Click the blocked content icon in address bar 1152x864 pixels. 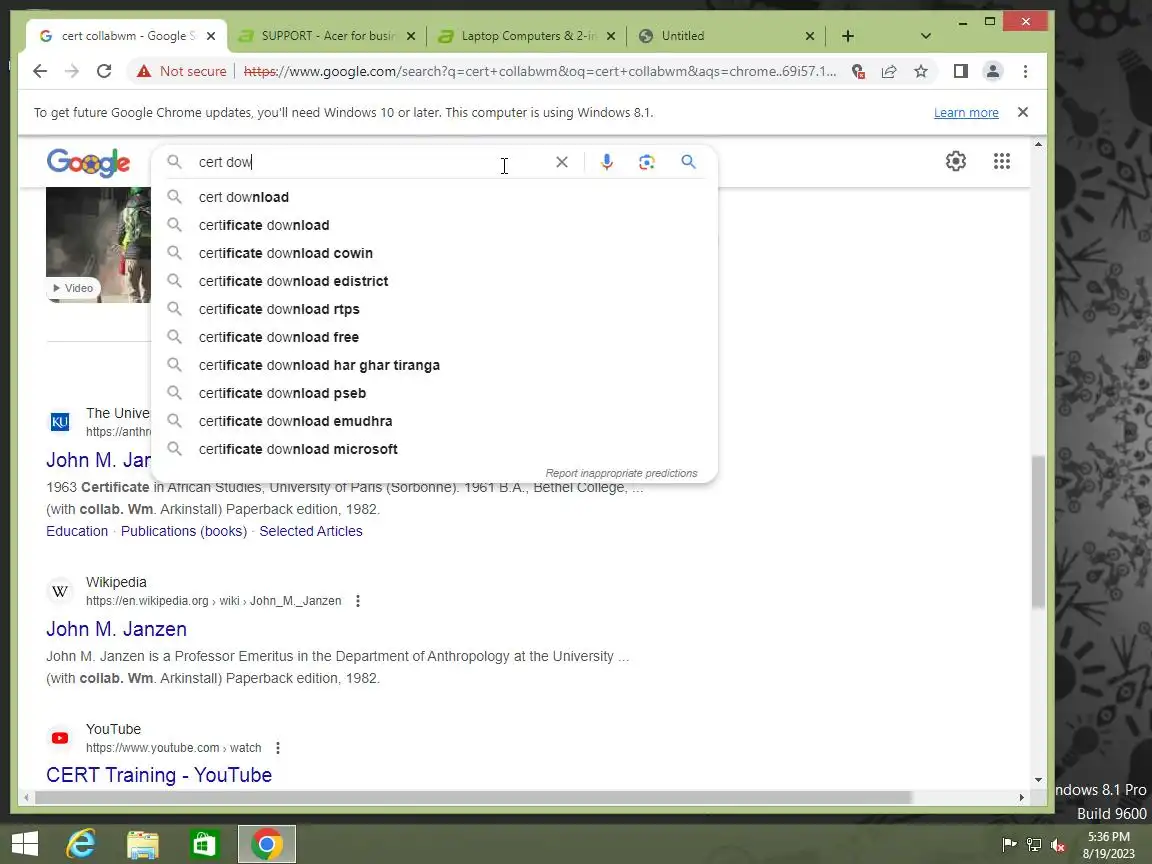click(x=857, y=71)
